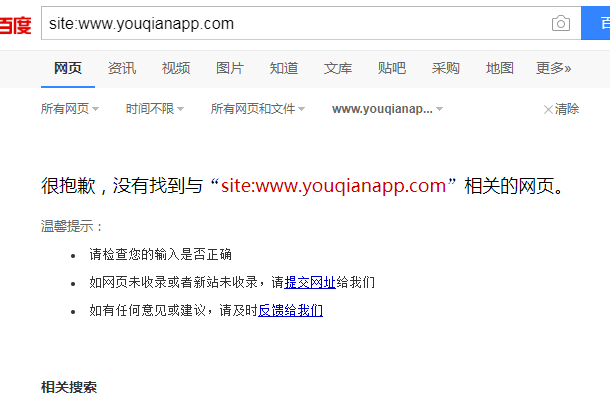This screenshot has width=610, height=398.
Task: Select the 网页 tab
Action: [68, 68]
